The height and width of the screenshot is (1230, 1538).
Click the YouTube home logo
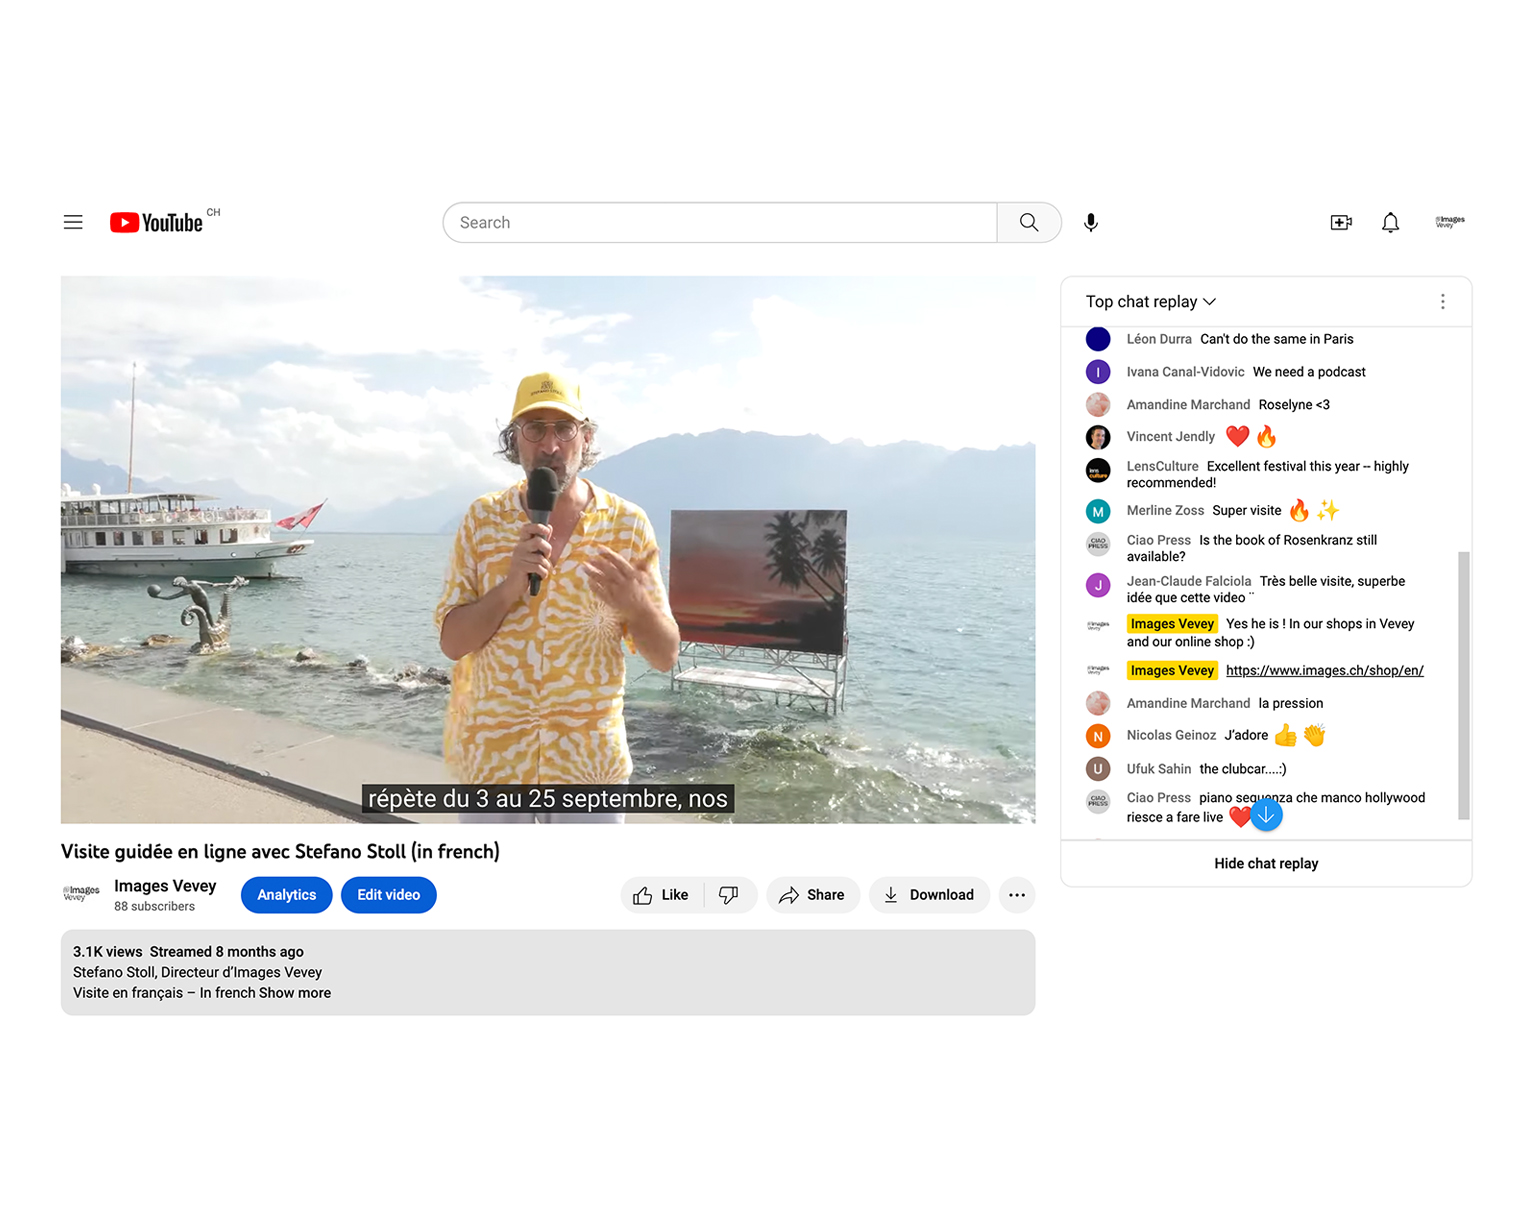click(x=157, y=222)
